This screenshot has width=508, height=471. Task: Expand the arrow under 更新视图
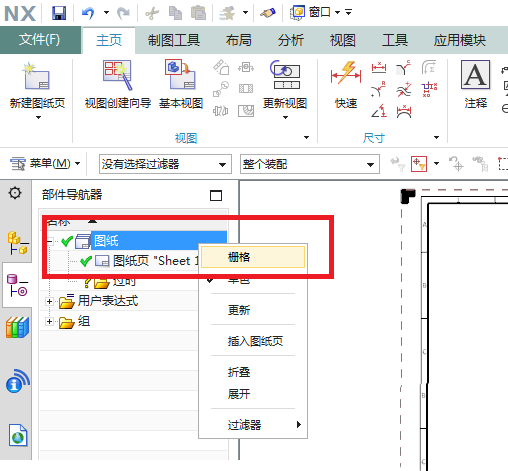(x=285, y=117)
